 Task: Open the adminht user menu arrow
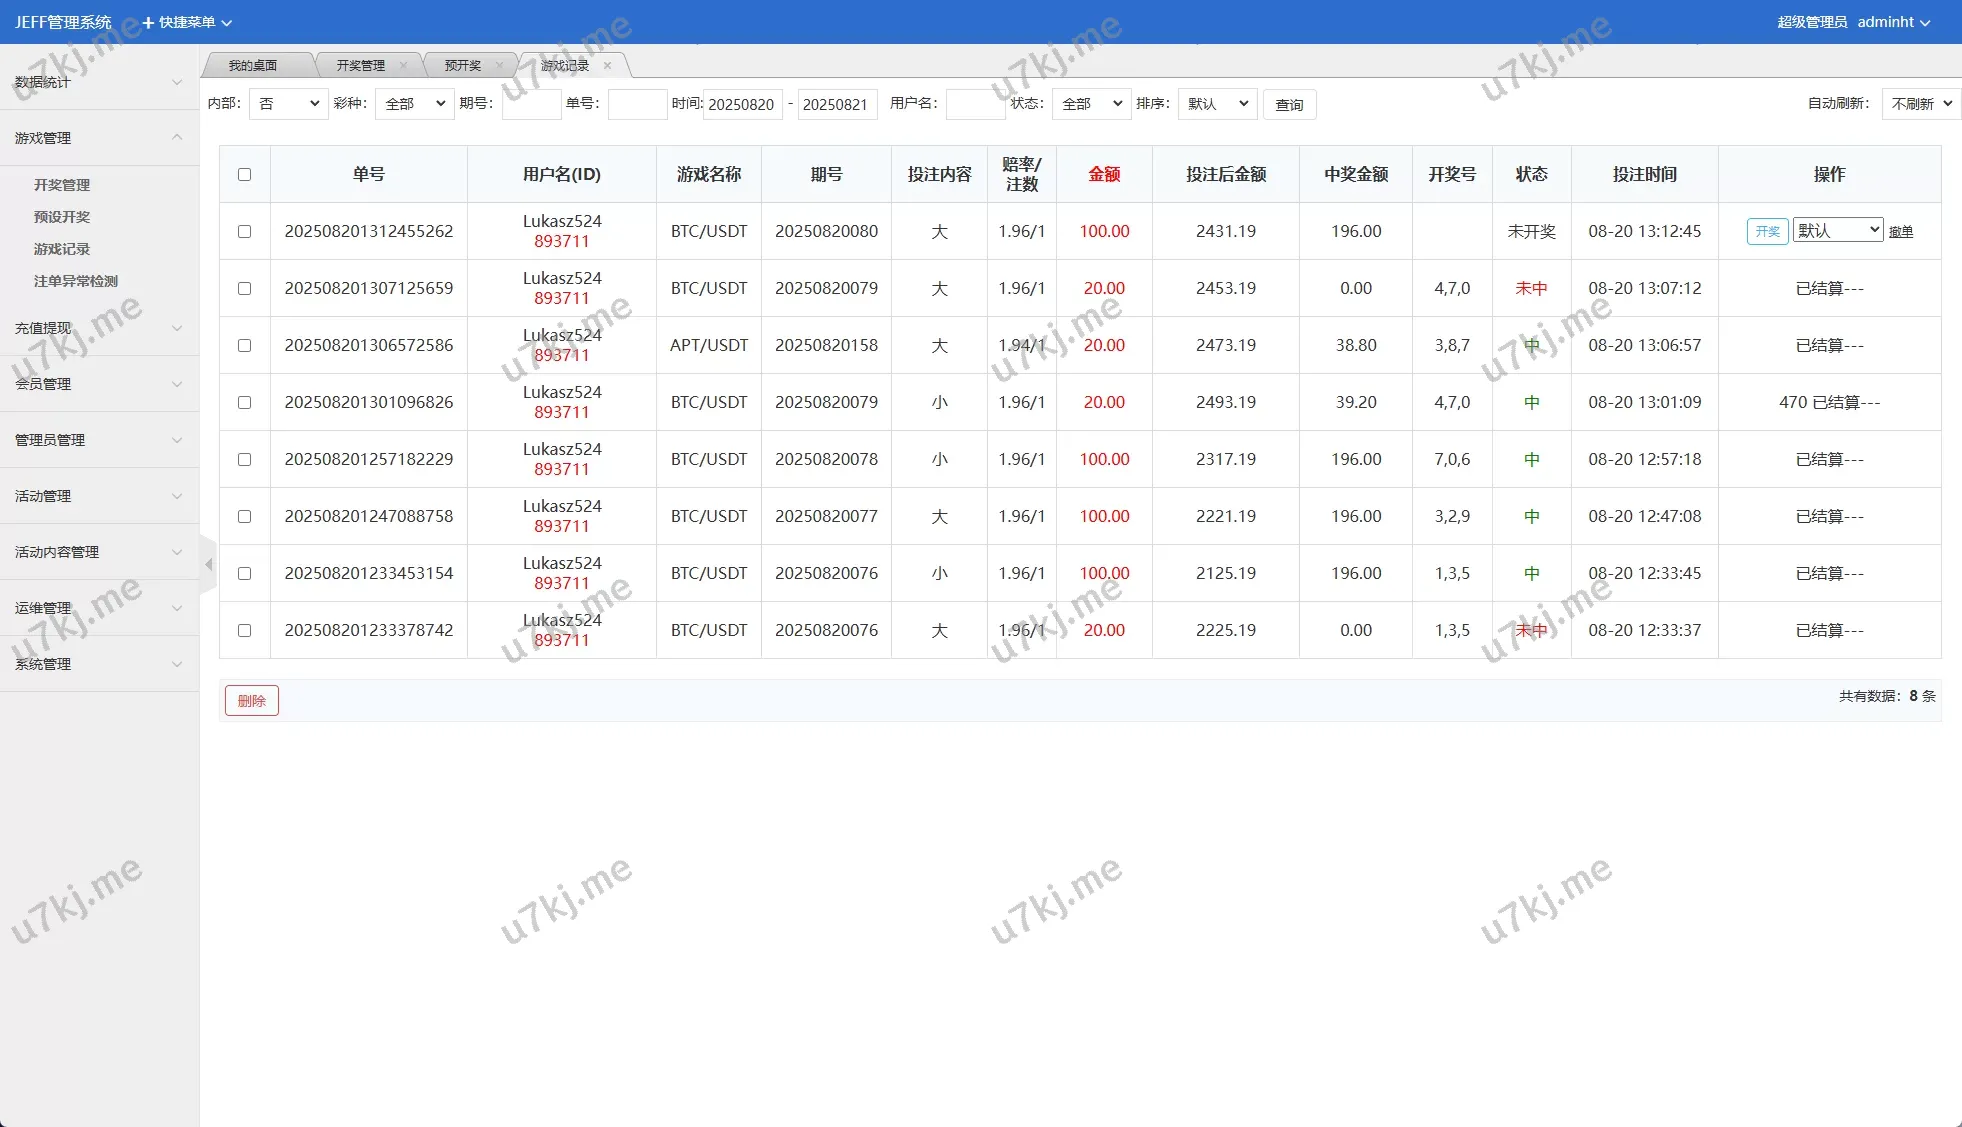point(1925,22)
